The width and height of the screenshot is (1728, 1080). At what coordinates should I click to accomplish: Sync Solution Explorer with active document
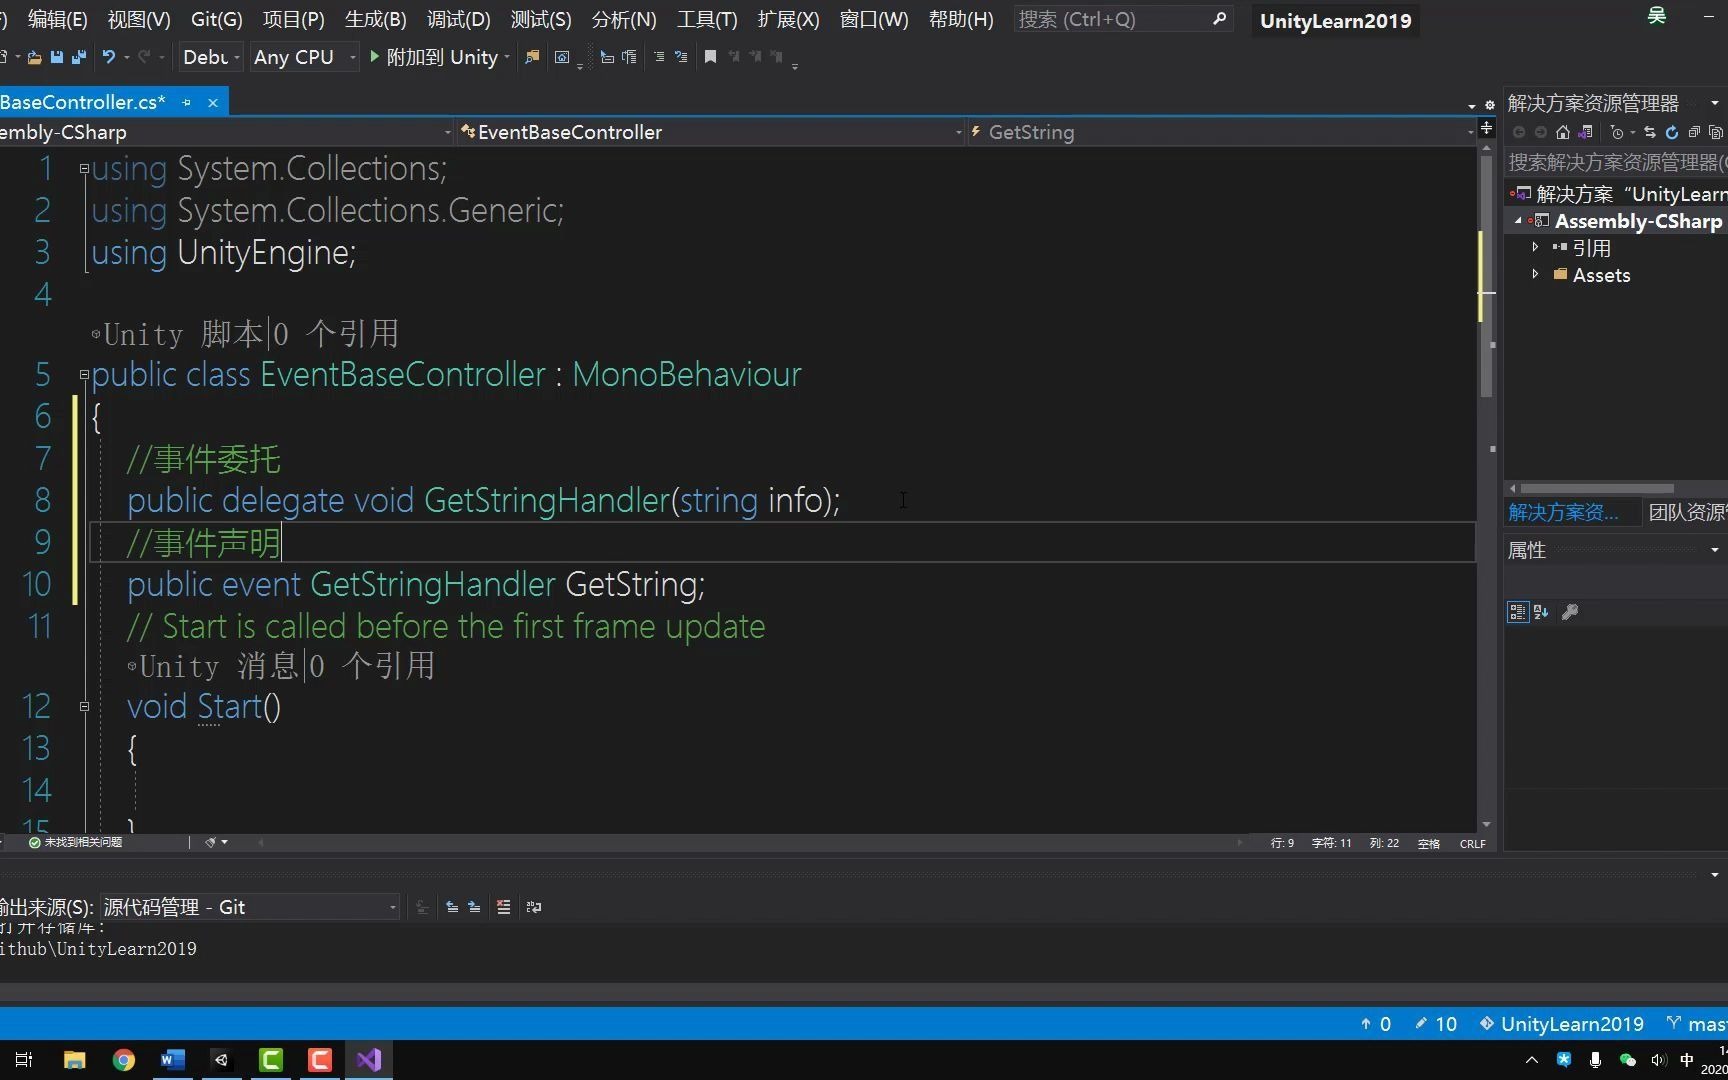[x=1648, y=131]
